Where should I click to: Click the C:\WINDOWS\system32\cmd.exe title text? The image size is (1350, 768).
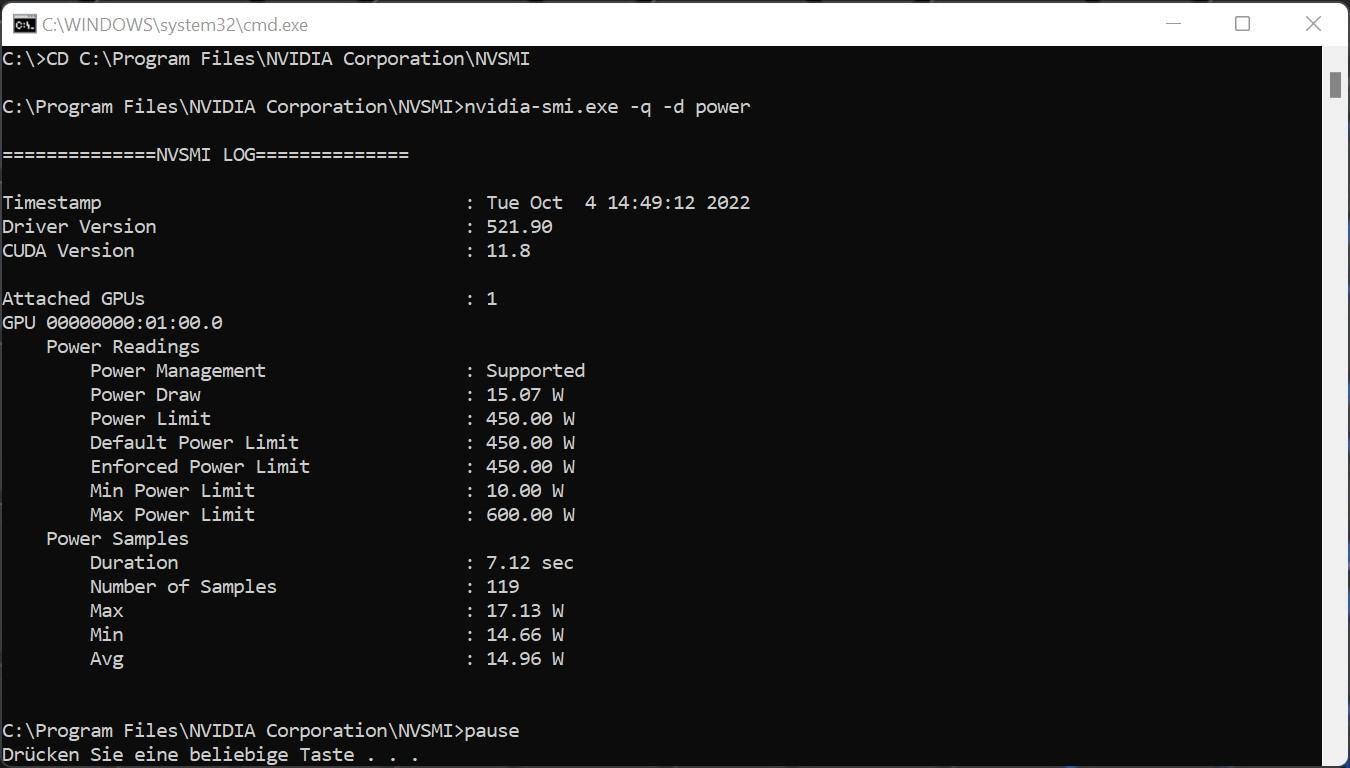click(x=175, y=25)
